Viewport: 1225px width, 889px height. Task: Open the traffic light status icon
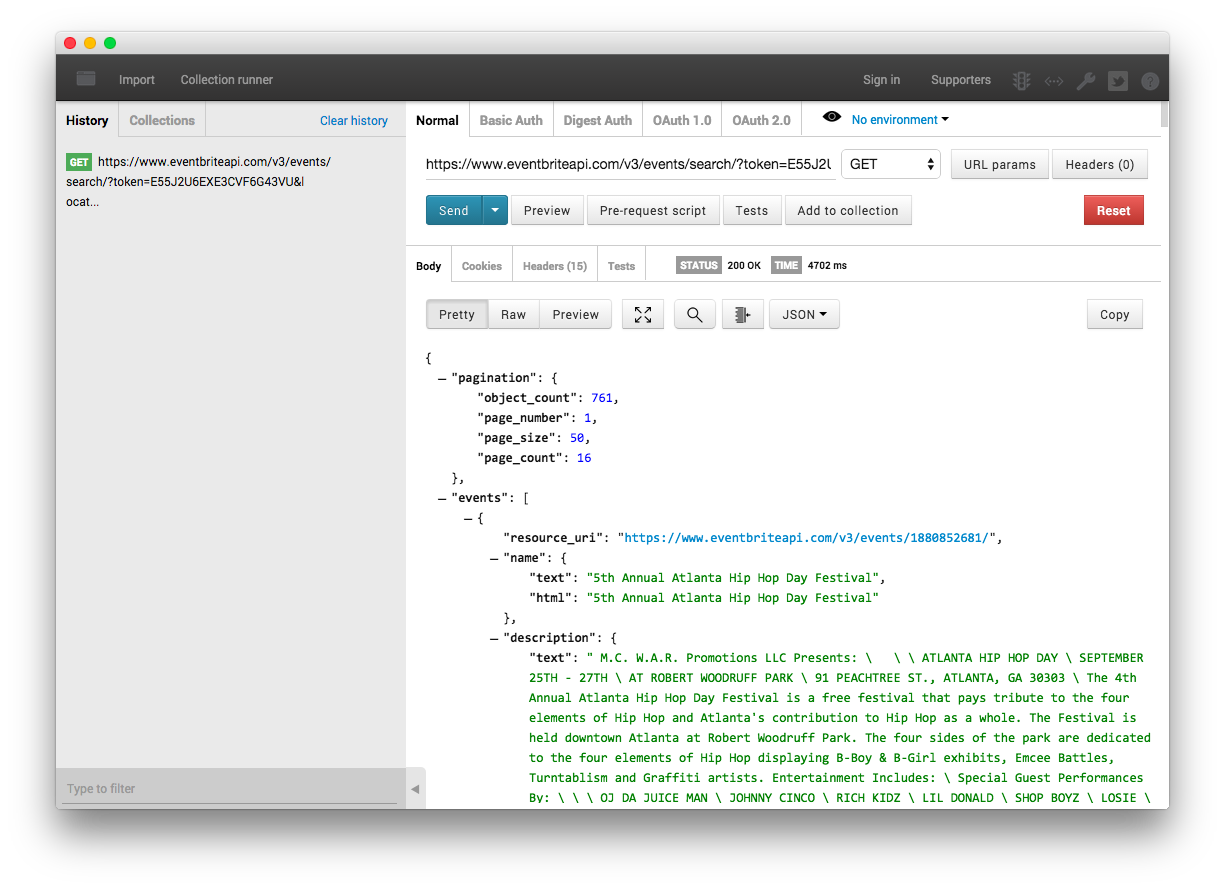tap(1021, 81)
